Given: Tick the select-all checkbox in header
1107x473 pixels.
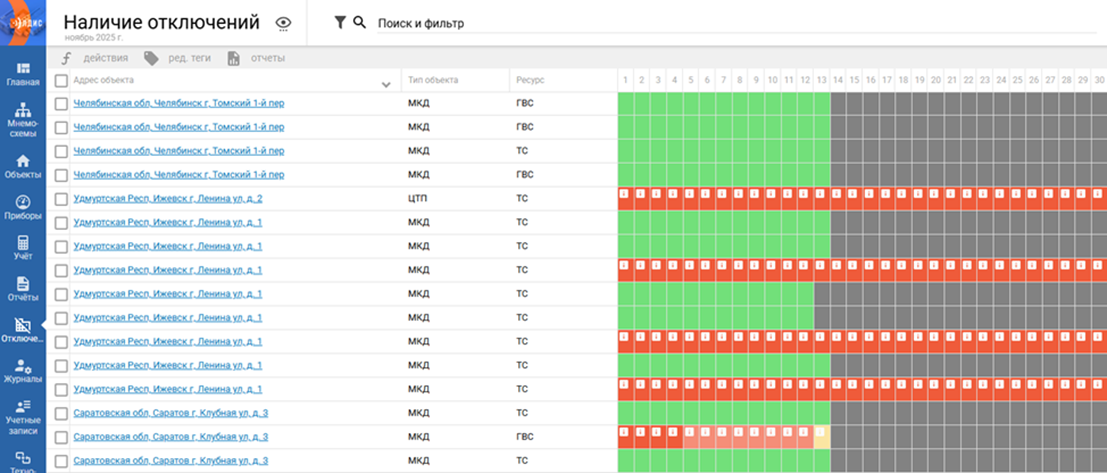Looking at the screenshot, I should [x=61, y=81].
